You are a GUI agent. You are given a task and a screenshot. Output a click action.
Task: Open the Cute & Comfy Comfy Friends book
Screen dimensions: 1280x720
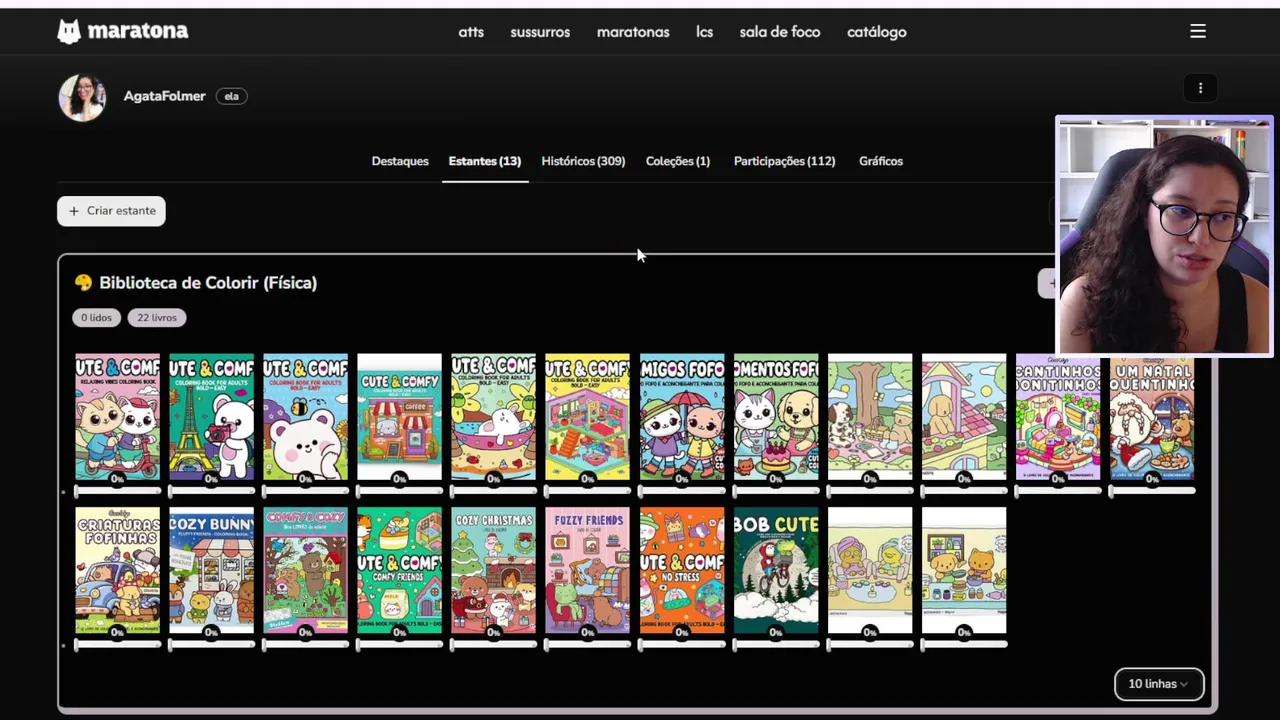[x=399, y=571]
